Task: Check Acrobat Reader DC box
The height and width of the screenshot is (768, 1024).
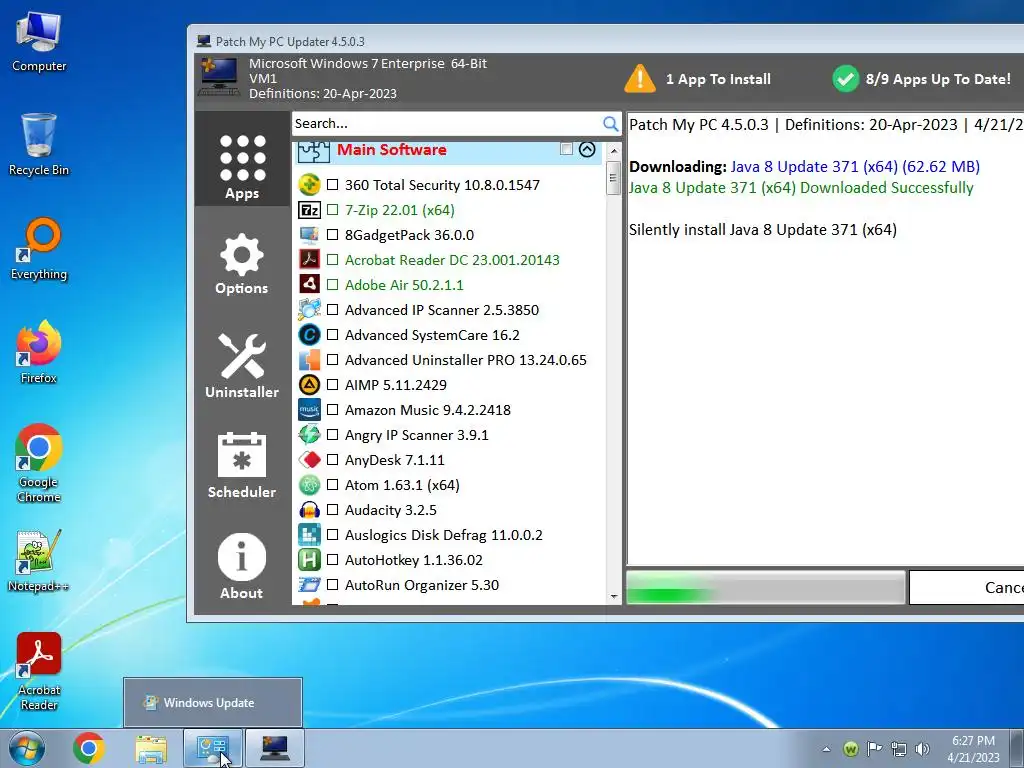Action: point(332,260)
